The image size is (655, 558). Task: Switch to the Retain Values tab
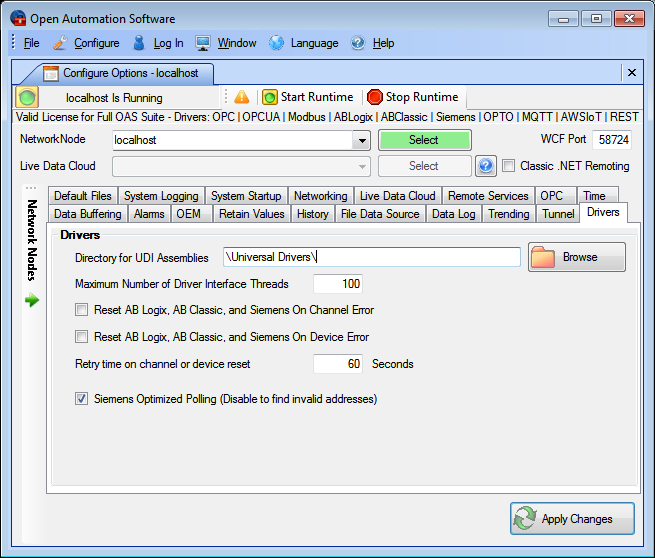(252, 213)
